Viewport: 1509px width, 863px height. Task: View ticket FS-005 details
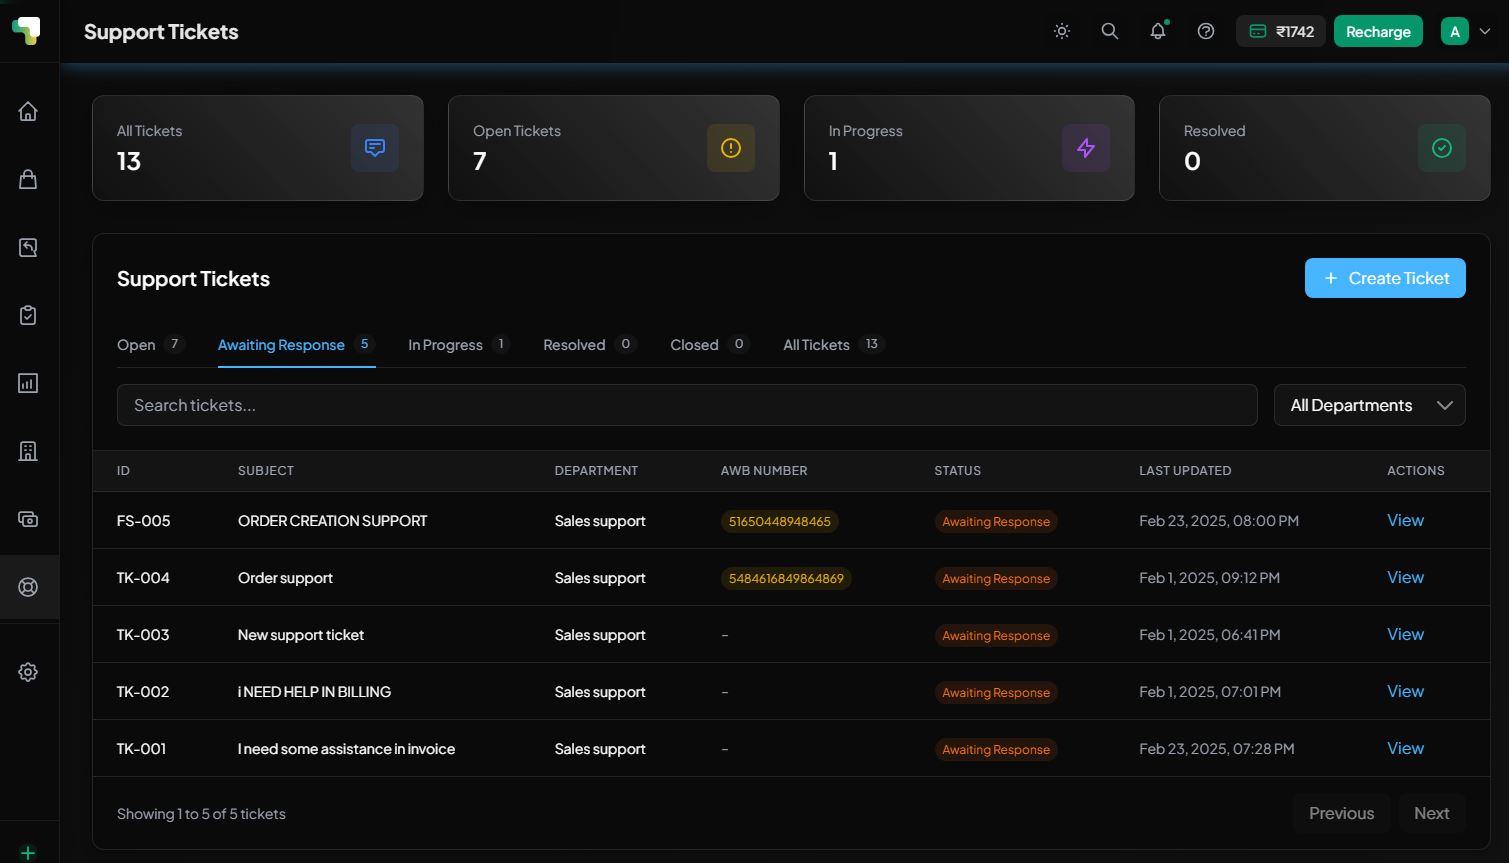tap(1405, 520)
